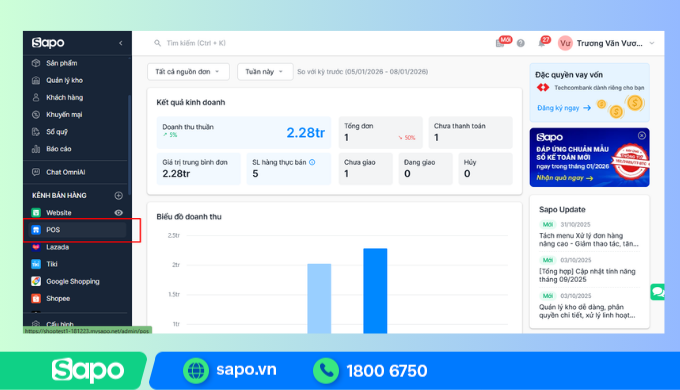Click the Khách hàng person icon
The image size is (680, 390).
(36, 97)
